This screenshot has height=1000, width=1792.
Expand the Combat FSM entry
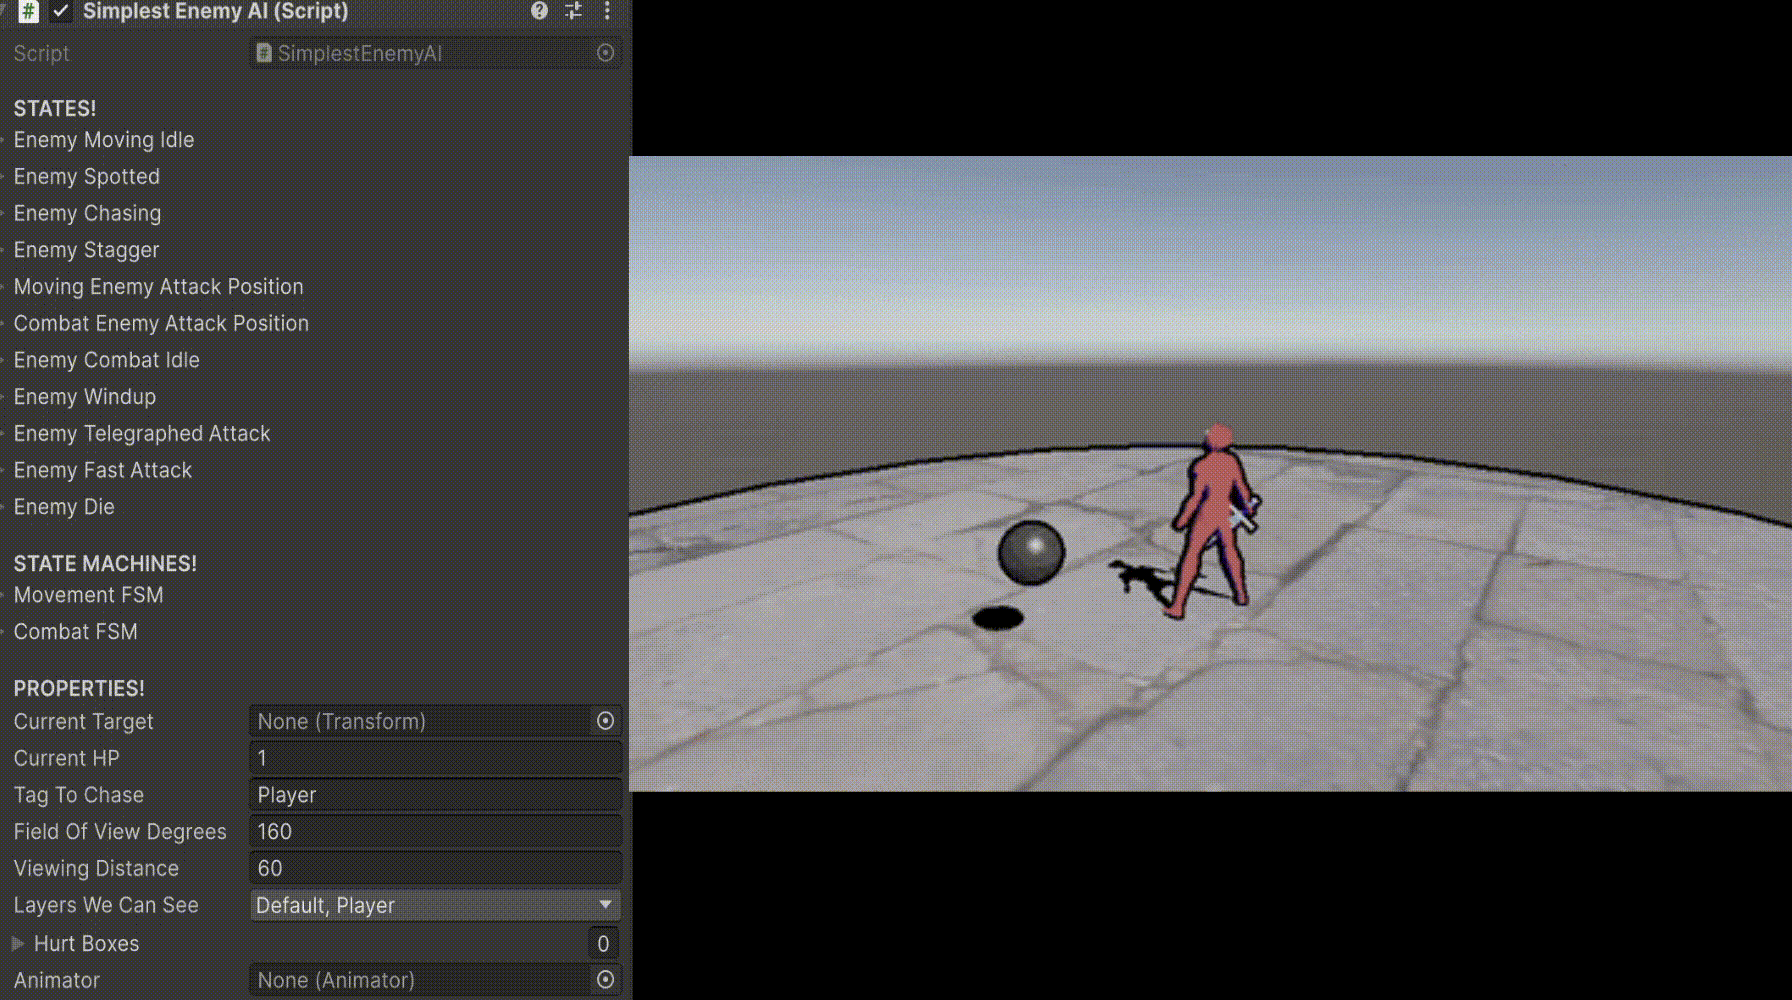coord(6,632)
